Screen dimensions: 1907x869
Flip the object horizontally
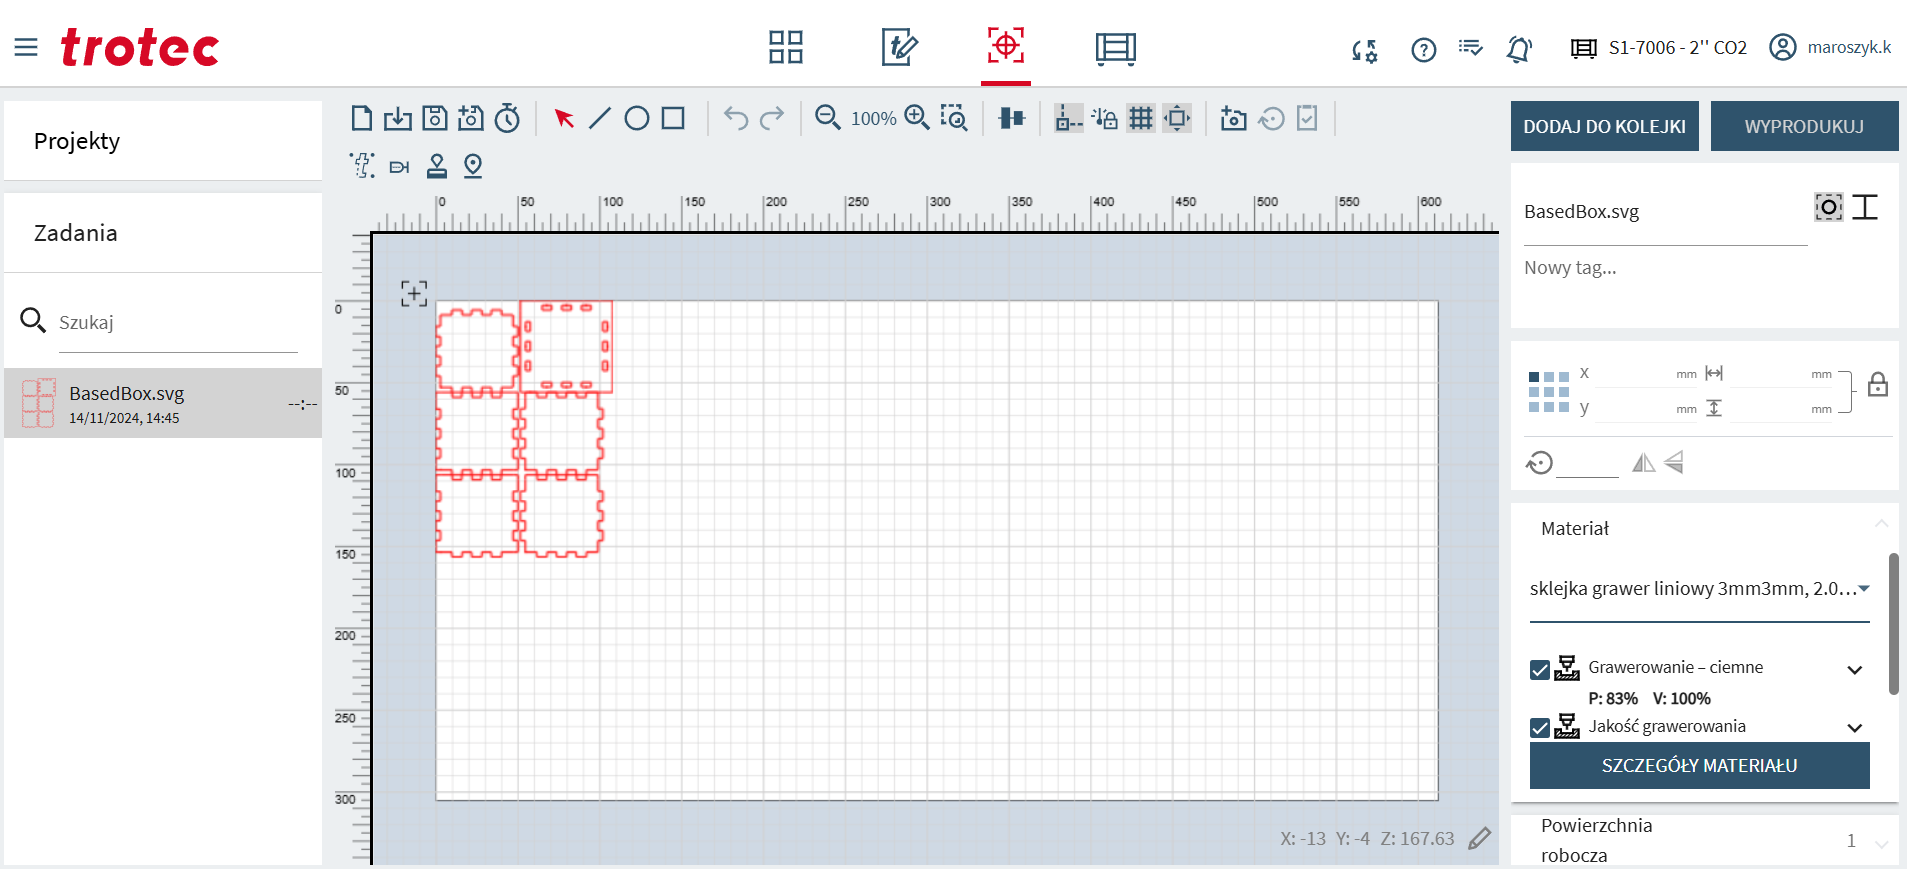click(1644, 463)
